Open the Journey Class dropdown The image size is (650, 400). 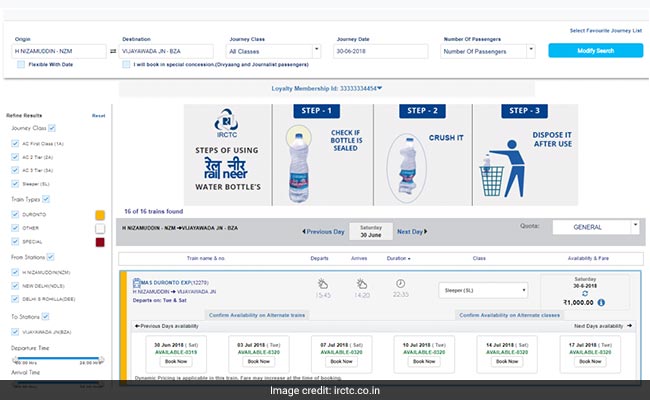tap(272, 49)
